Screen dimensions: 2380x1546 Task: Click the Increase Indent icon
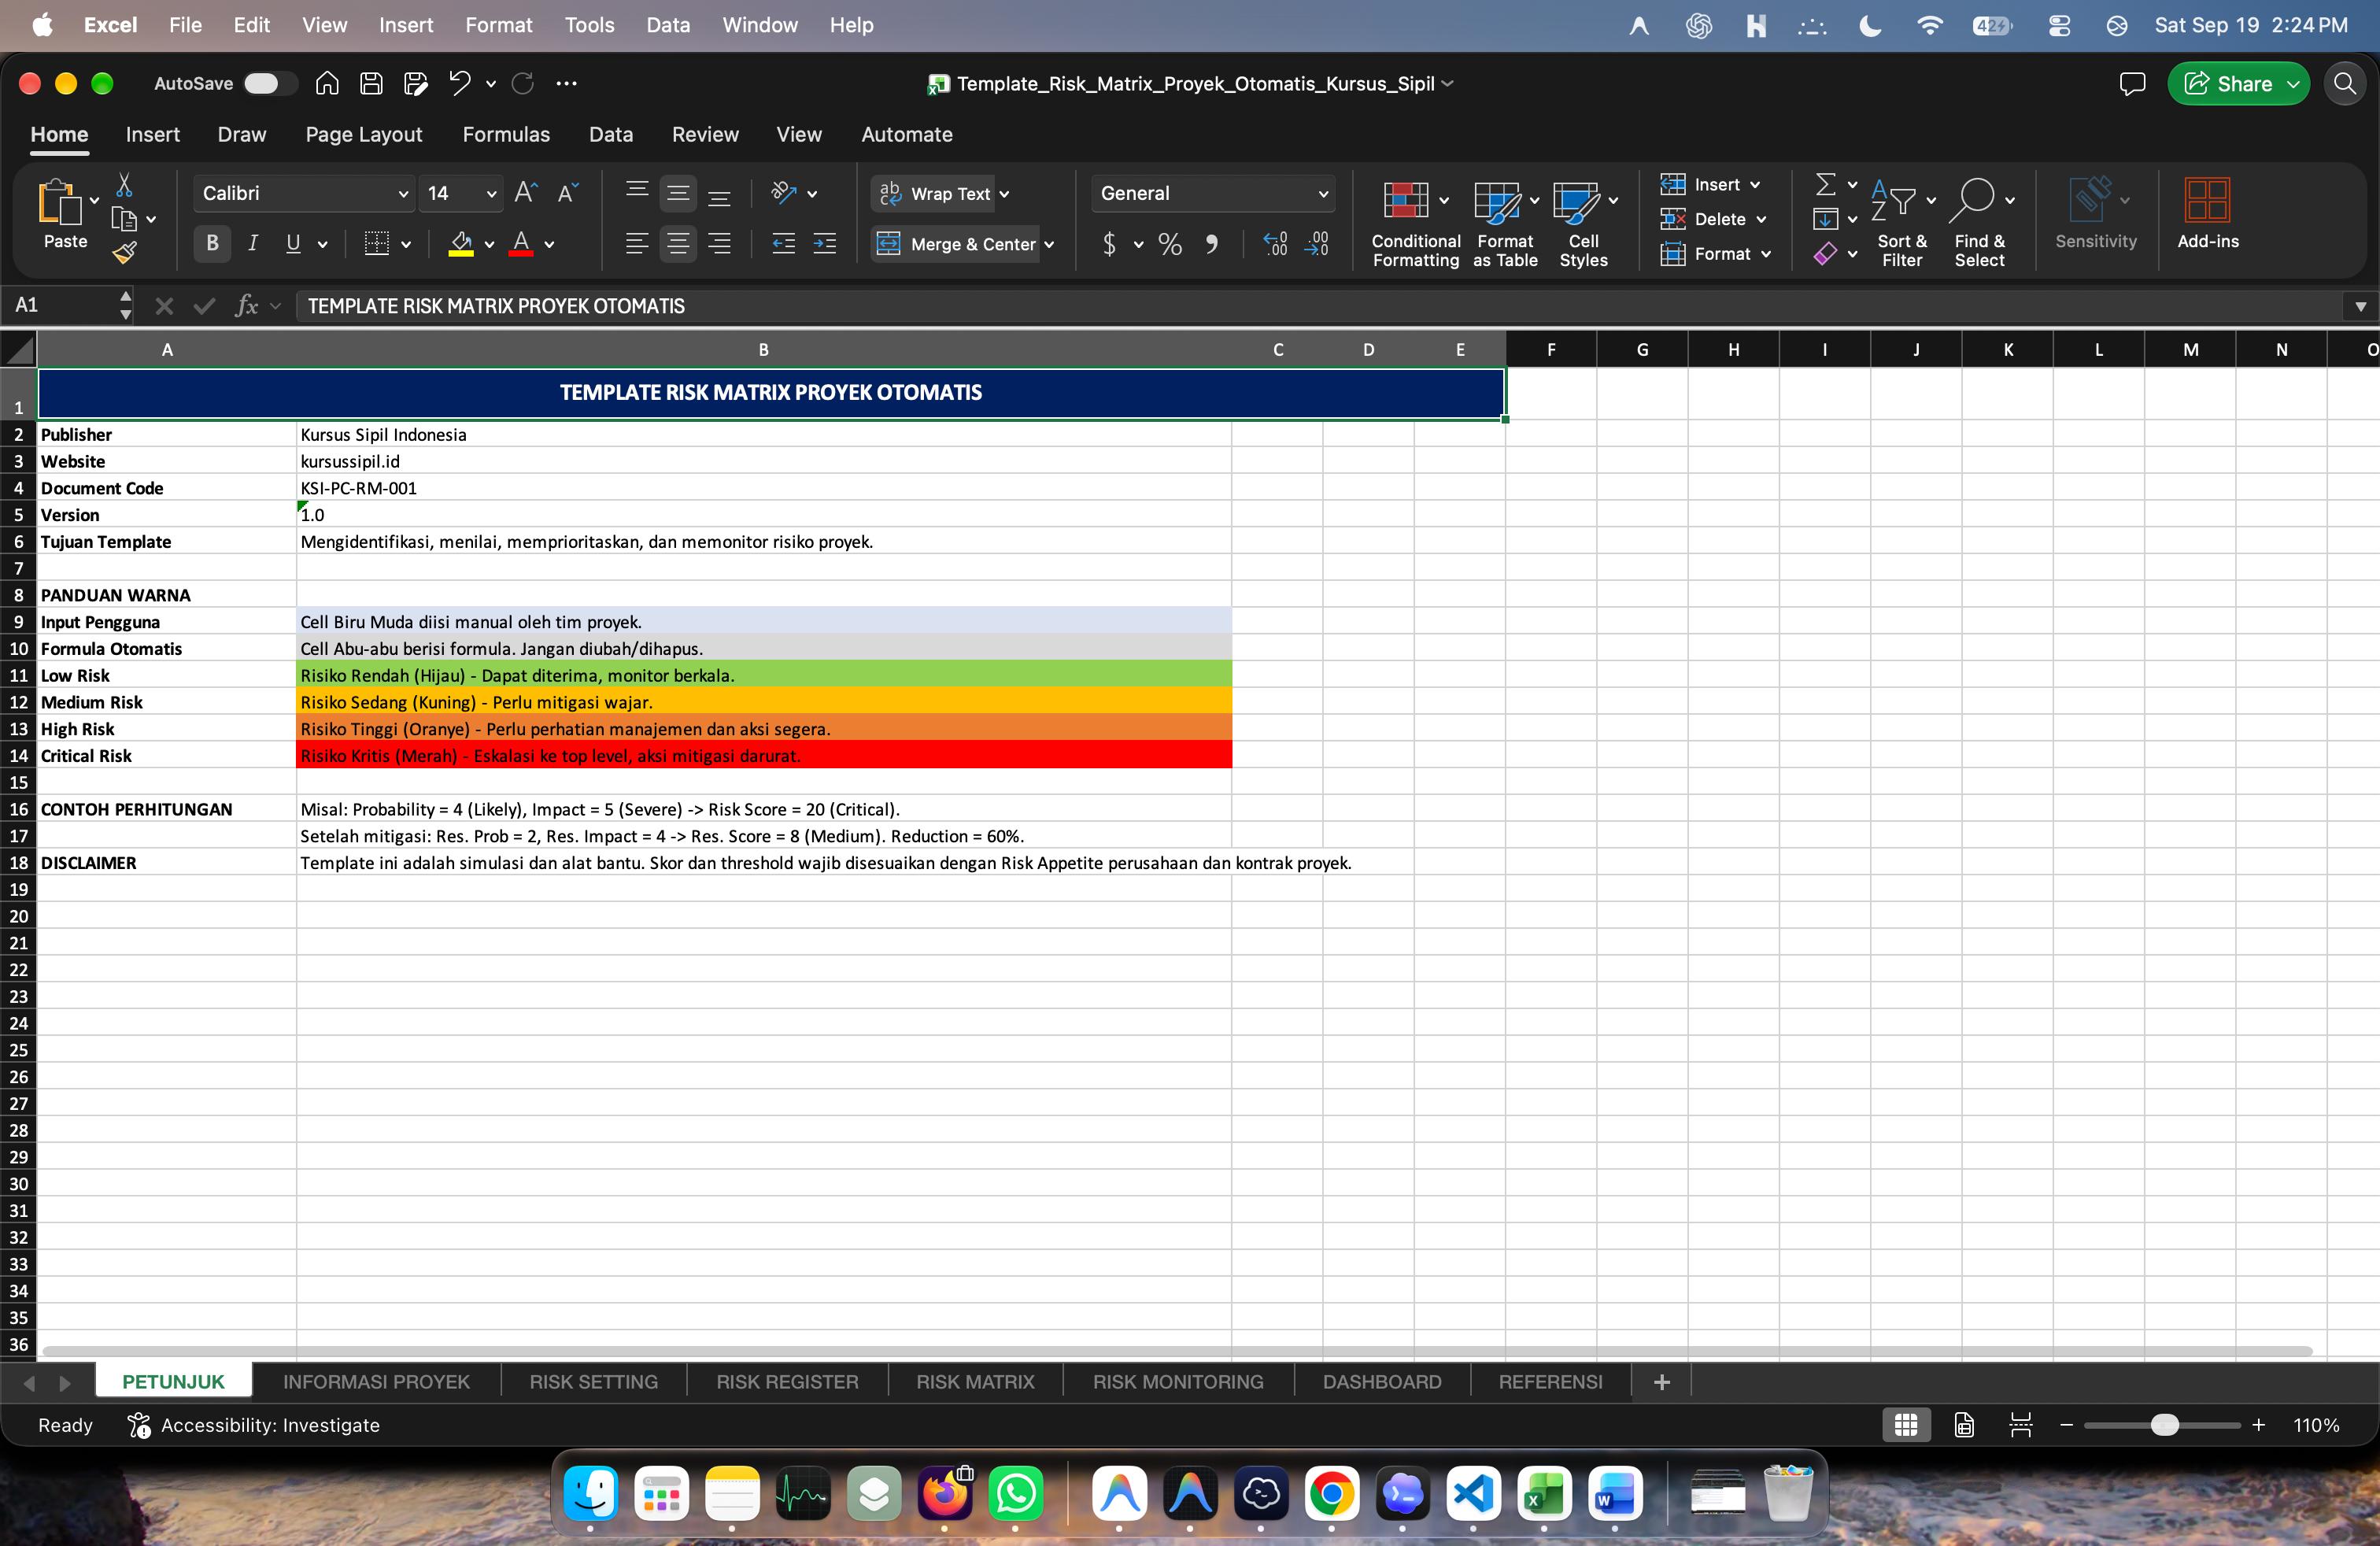click(x=825, y=243)
